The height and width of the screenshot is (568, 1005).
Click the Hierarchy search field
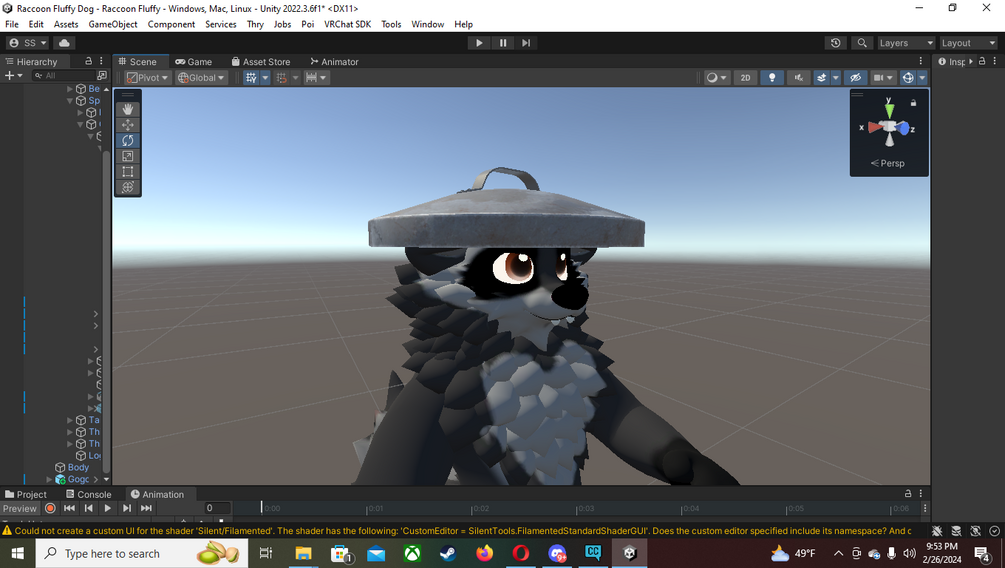[63, 76]
